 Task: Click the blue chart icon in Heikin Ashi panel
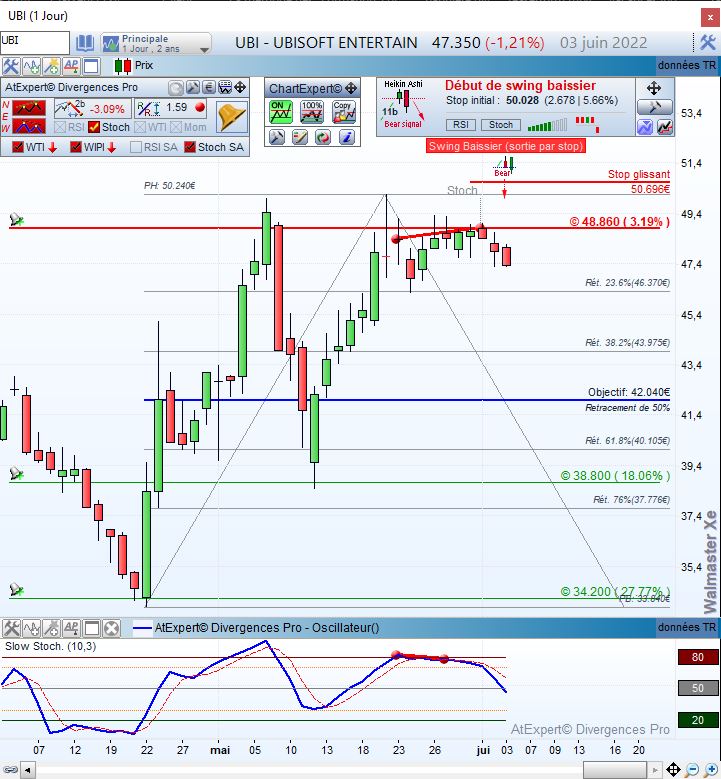tap(645, 127)
